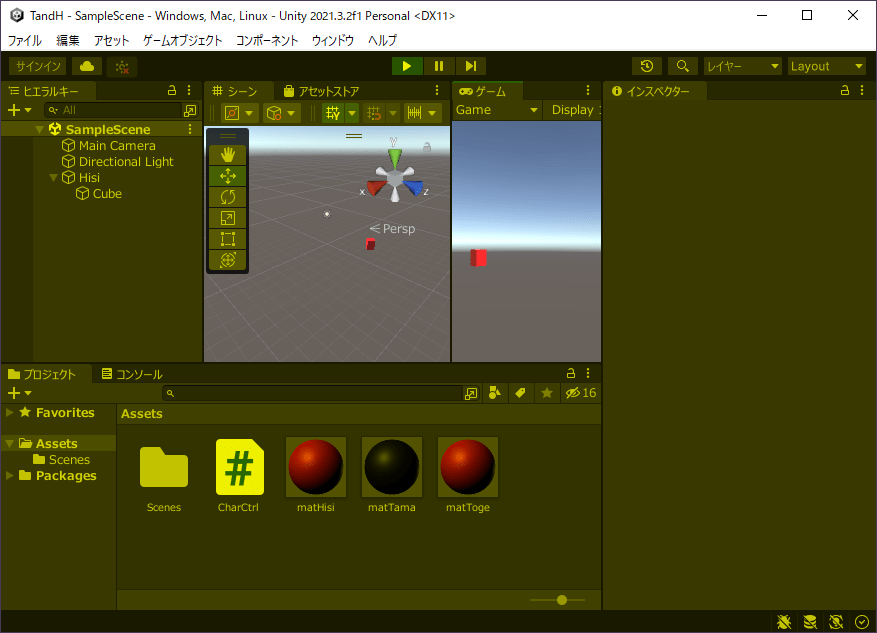This screenshot has height=633, width=877.
Task: Open Hierarchy panel more-options menu
Action: [x=189, y=91]
